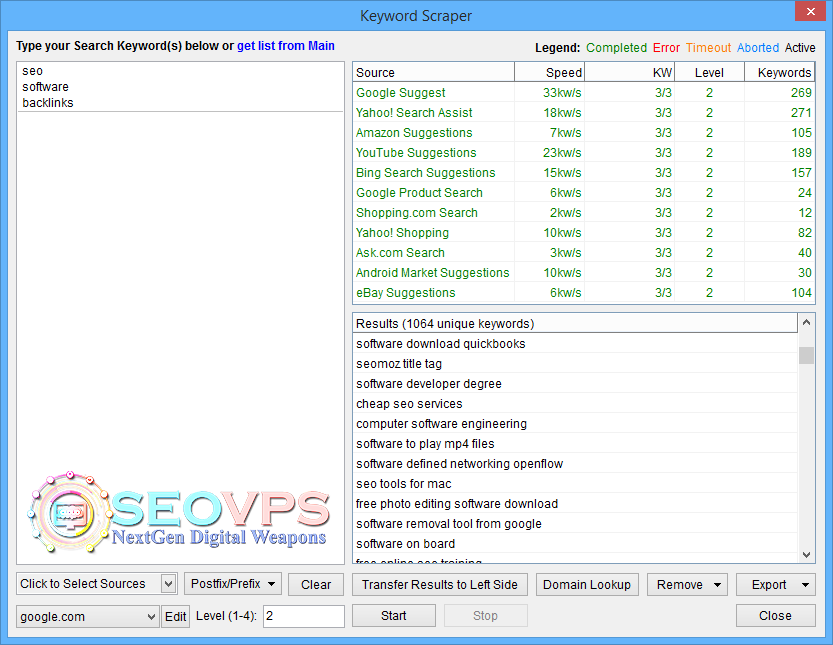The width and height of the screenshot is (833, 645).
Task: Select result 'software developer degree'
Action: [x=575, y=384]
